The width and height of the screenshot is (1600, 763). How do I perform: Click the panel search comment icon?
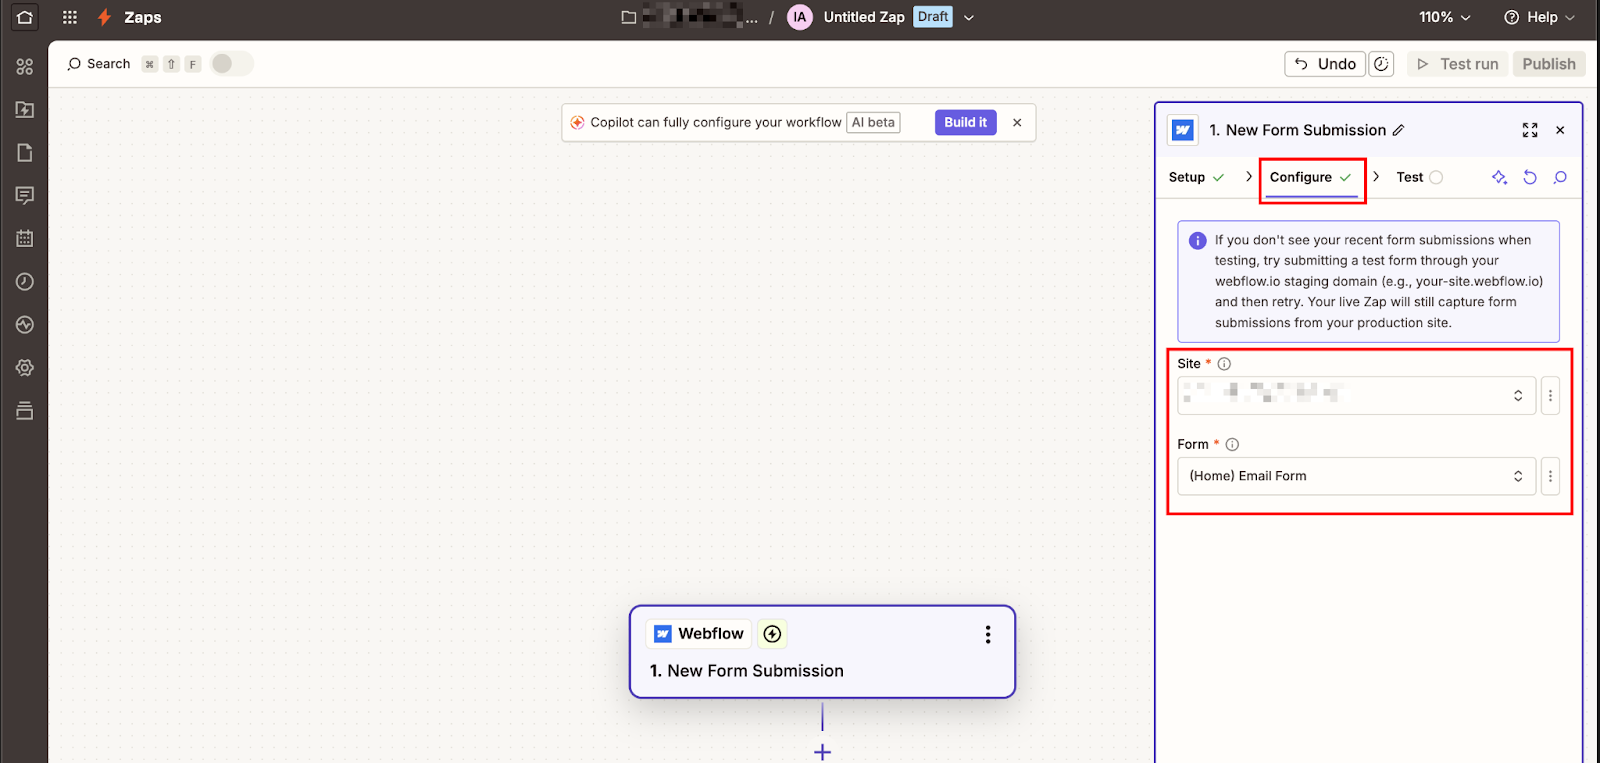(x=1560, y=177)
